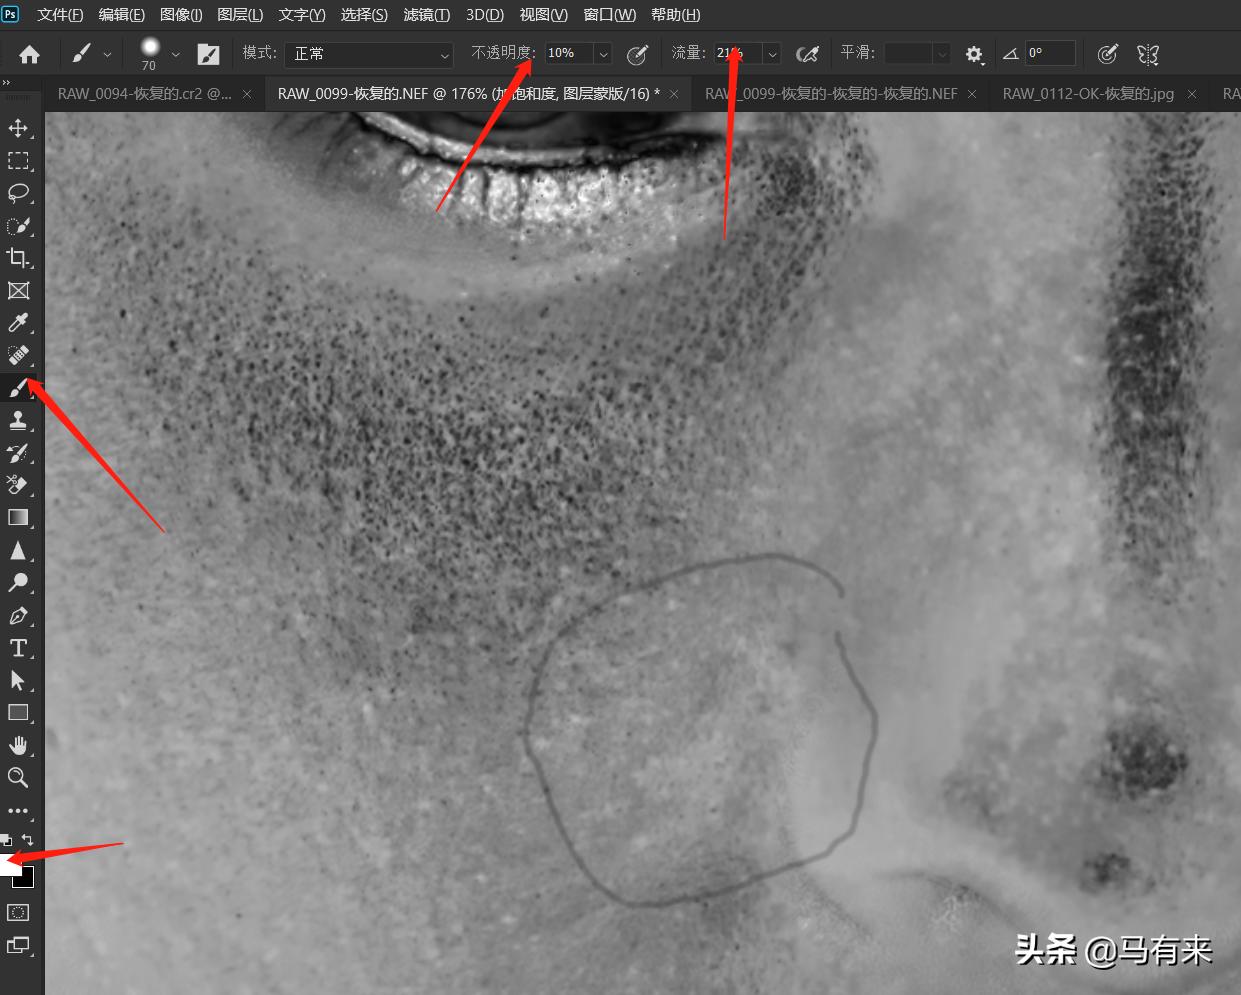Viewport: 1241px width, 995px height.
Task: Select the Rectangle shape tool
Action: (18, 713)
